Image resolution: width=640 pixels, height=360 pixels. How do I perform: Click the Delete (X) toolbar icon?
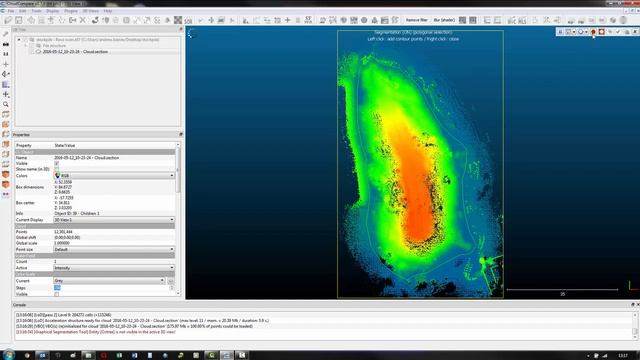(x=83, y=20)
